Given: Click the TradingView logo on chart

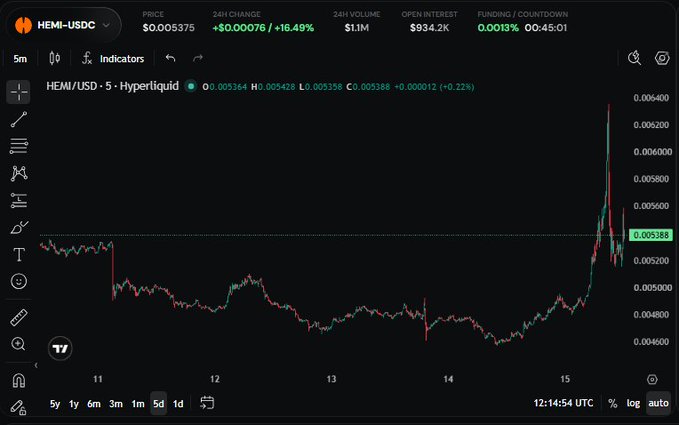Looking at the screenshot, I should (60, 348).
